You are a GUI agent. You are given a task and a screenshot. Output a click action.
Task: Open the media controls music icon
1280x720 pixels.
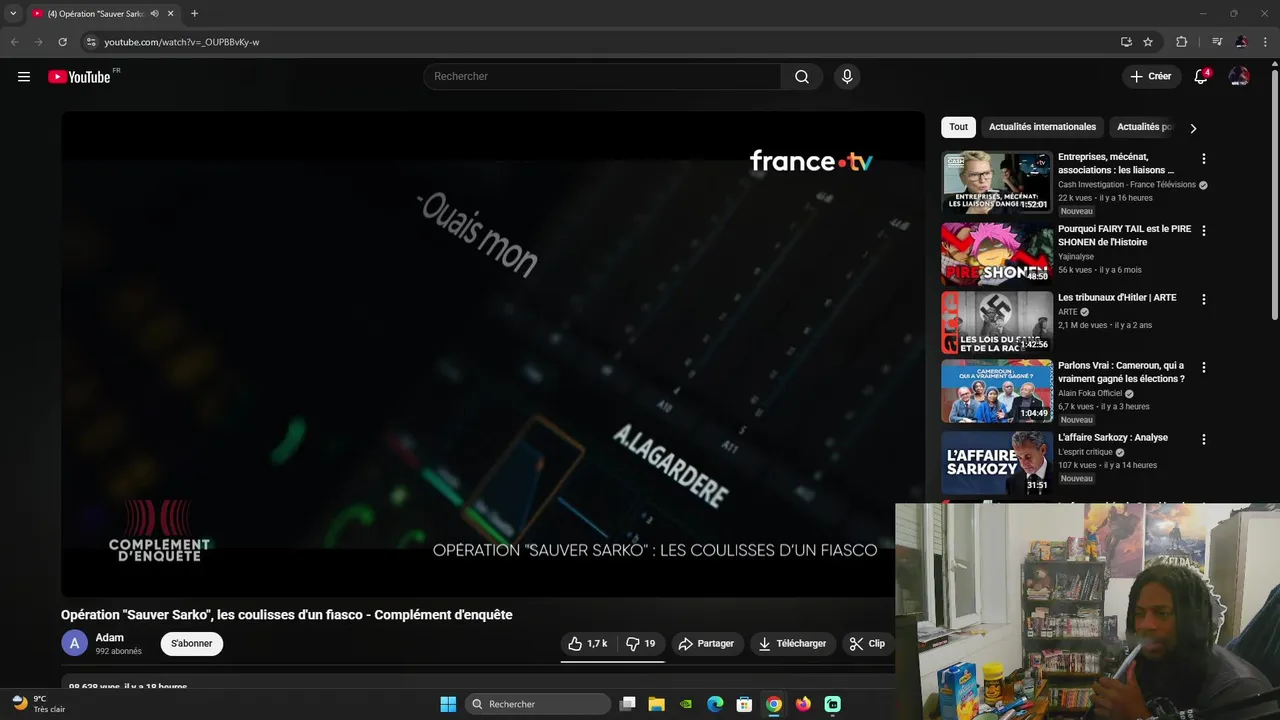point(1217,42)
